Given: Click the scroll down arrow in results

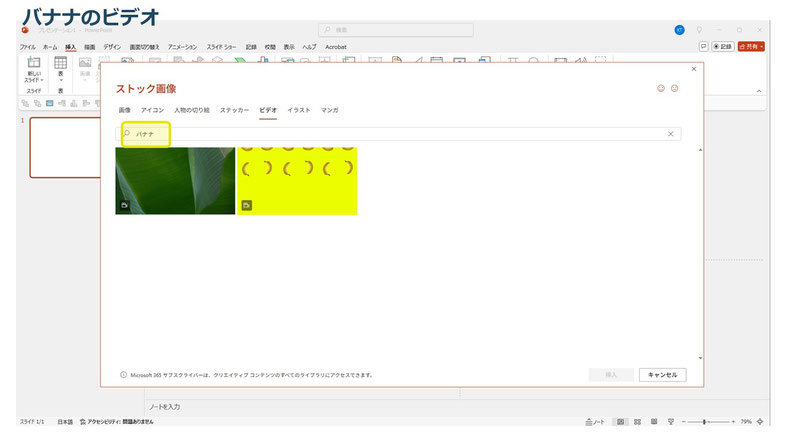Looking at the screenshot, I should pos(700,358).
